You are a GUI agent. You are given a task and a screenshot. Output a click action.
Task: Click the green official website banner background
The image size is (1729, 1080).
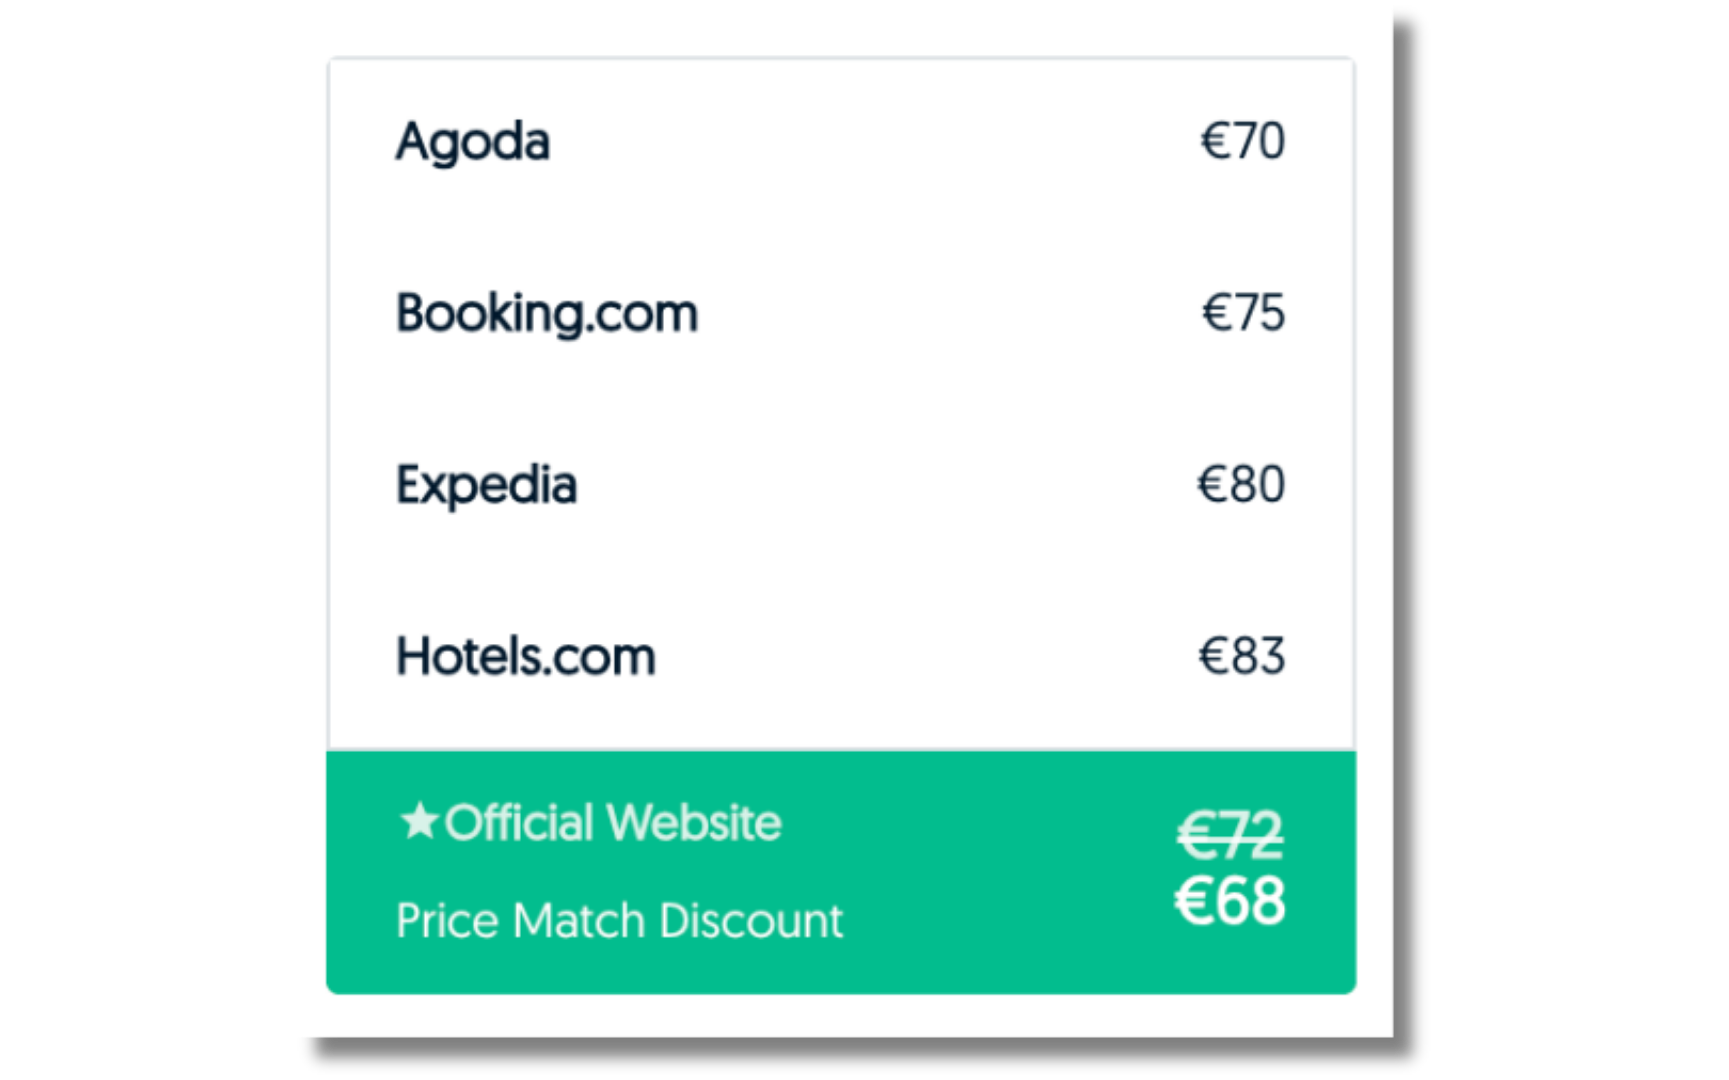pos(1000,872)
